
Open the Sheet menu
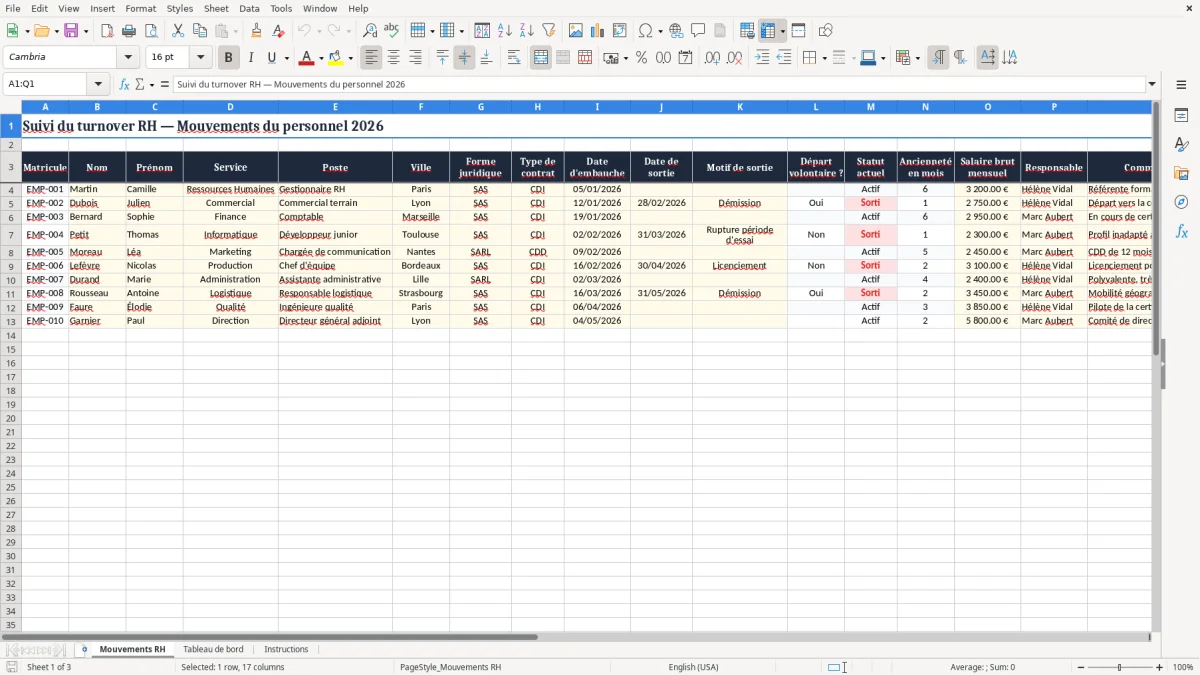216,8
